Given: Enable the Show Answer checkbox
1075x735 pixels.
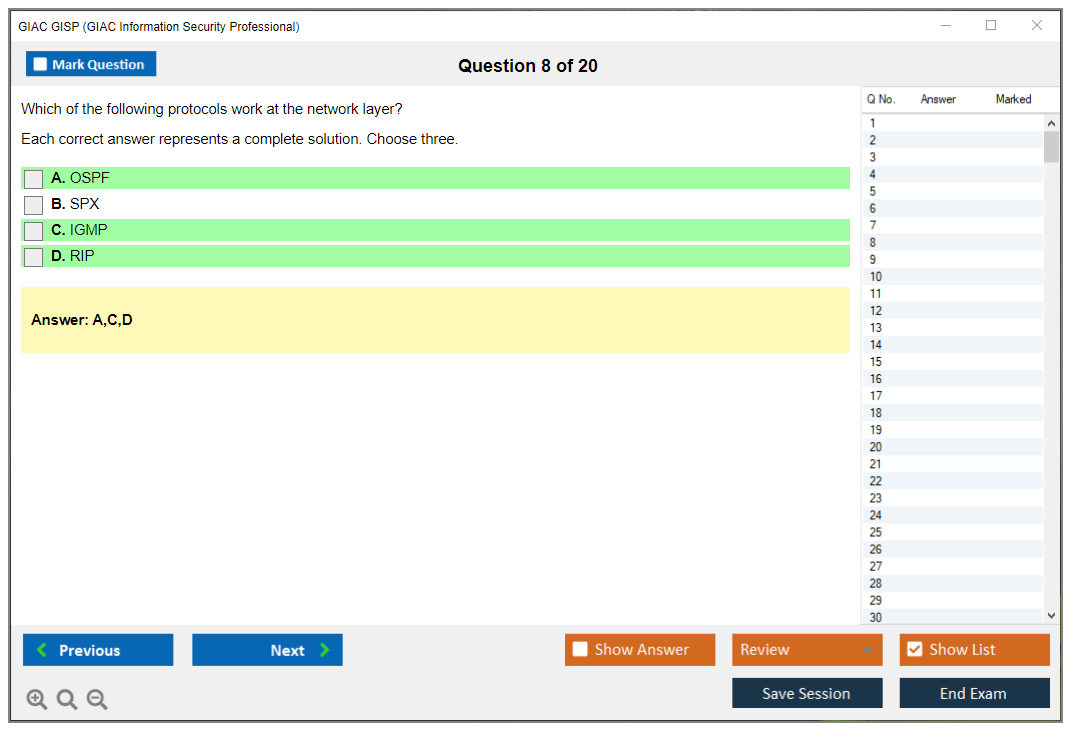Looking at the screenshot, I should pyautogui.click(x=580, y=650).
